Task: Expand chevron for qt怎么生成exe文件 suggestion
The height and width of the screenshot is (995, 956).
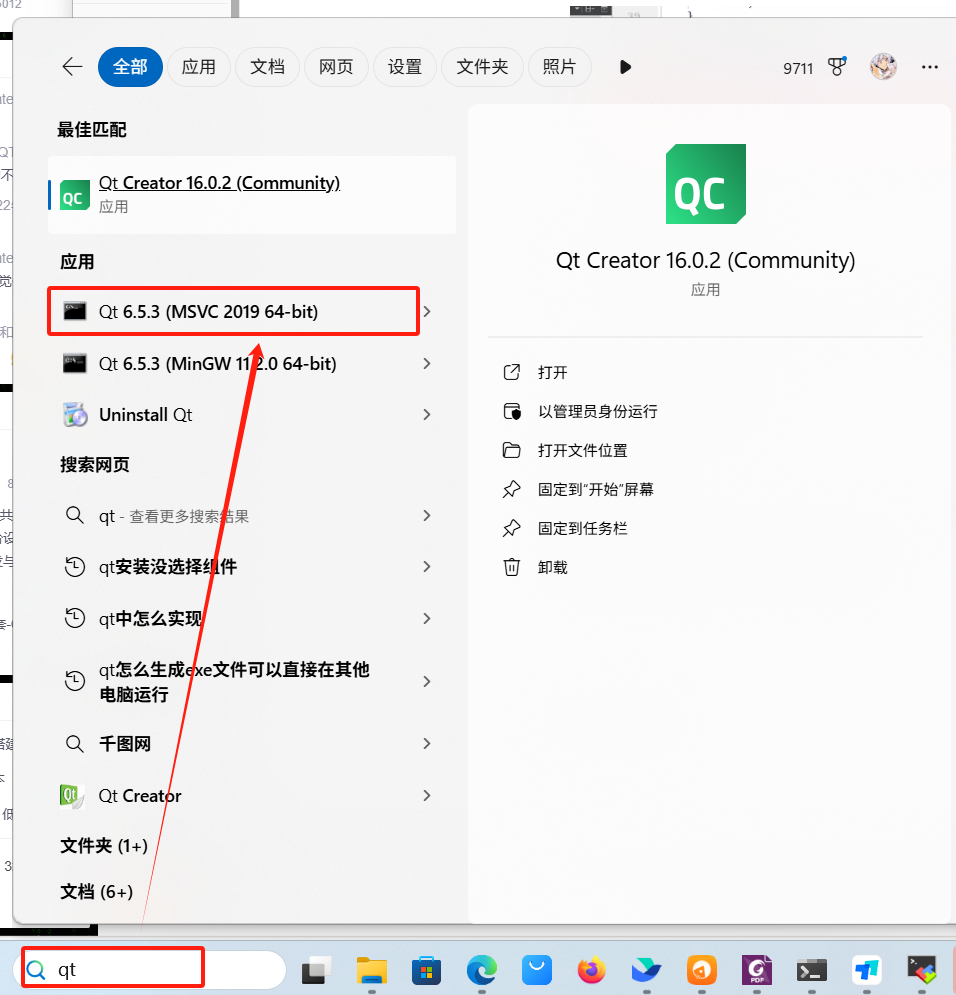Action: pyautogui.click(x=427, y=682)
